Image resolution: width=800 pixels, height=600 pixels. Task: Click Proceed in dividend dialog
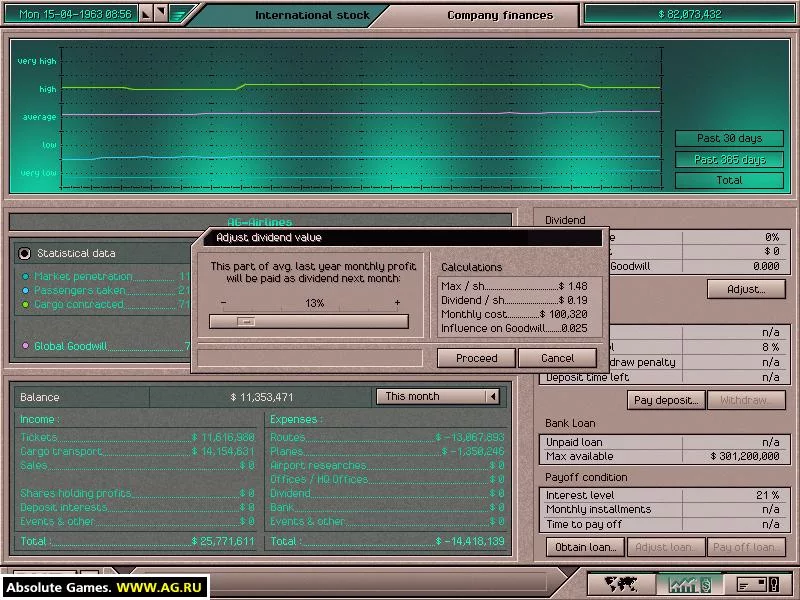477,358
